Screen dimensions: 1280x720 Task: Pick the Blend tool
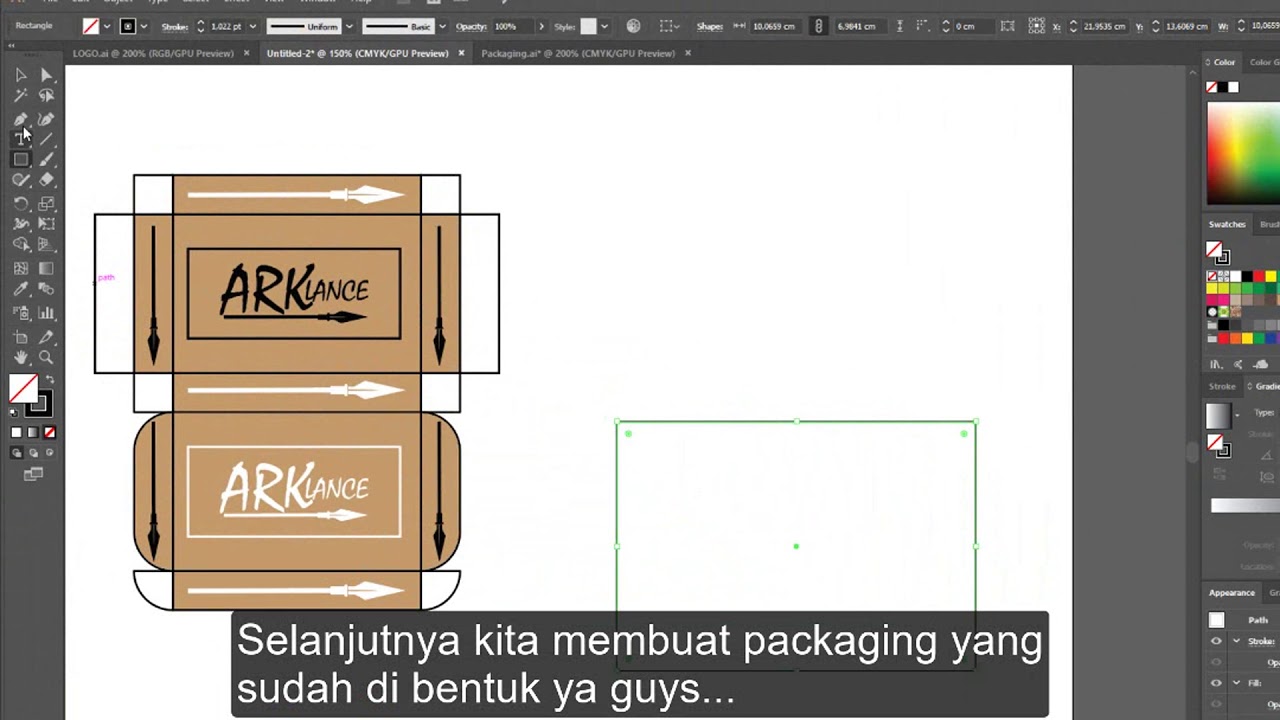coord(46,289)
